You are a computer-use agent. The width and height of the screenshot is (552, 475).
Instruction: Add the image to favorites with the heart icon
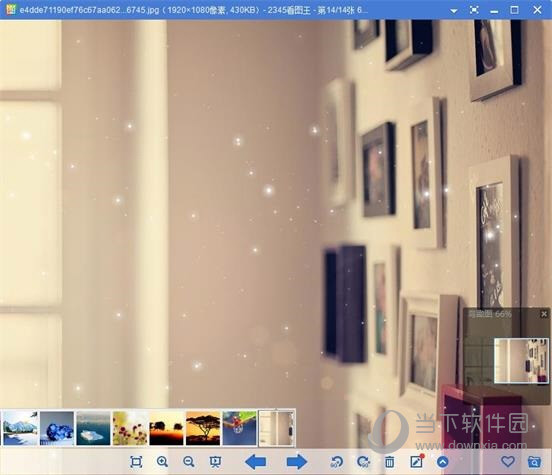[508, 461]
